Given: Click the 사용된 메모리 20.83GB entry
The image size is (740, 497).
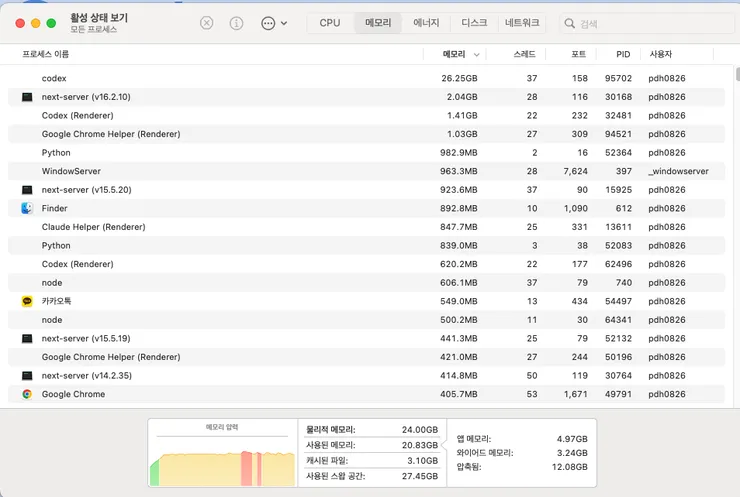Looking at the screenshot, I should point(372,445).
